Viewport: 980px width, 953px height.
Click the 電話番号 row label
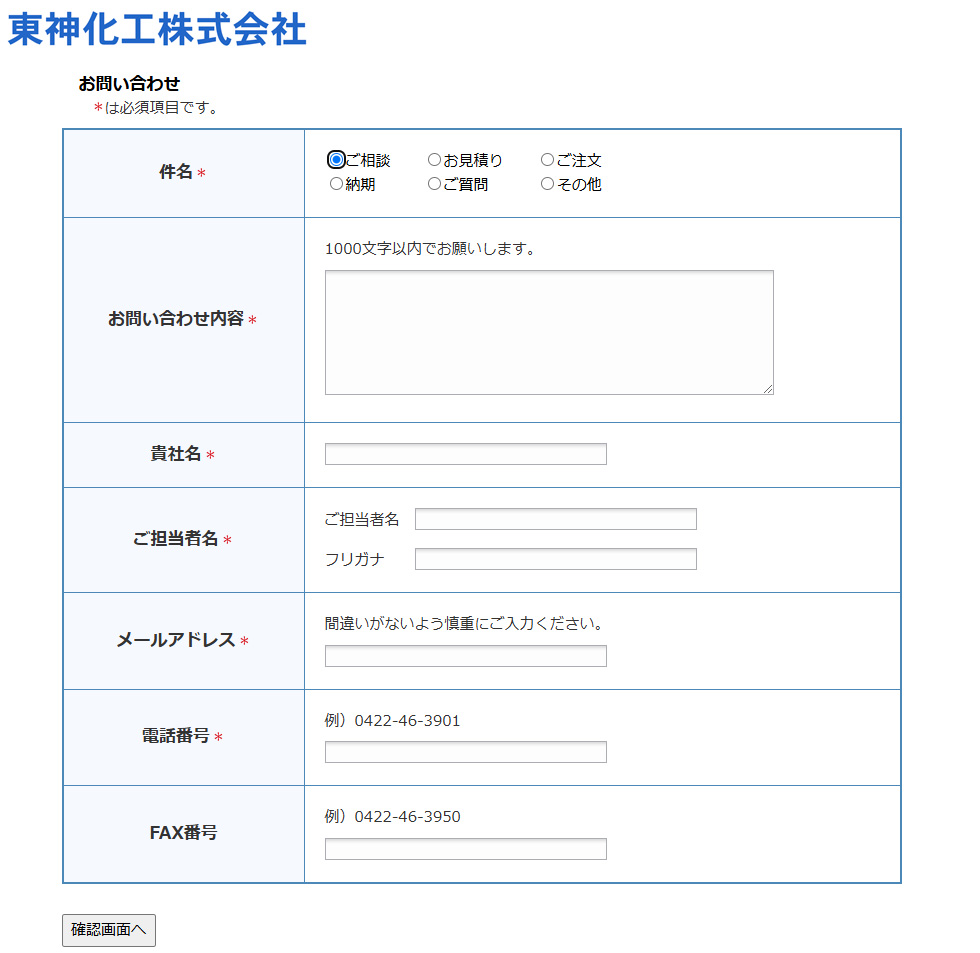coord(176,736)
